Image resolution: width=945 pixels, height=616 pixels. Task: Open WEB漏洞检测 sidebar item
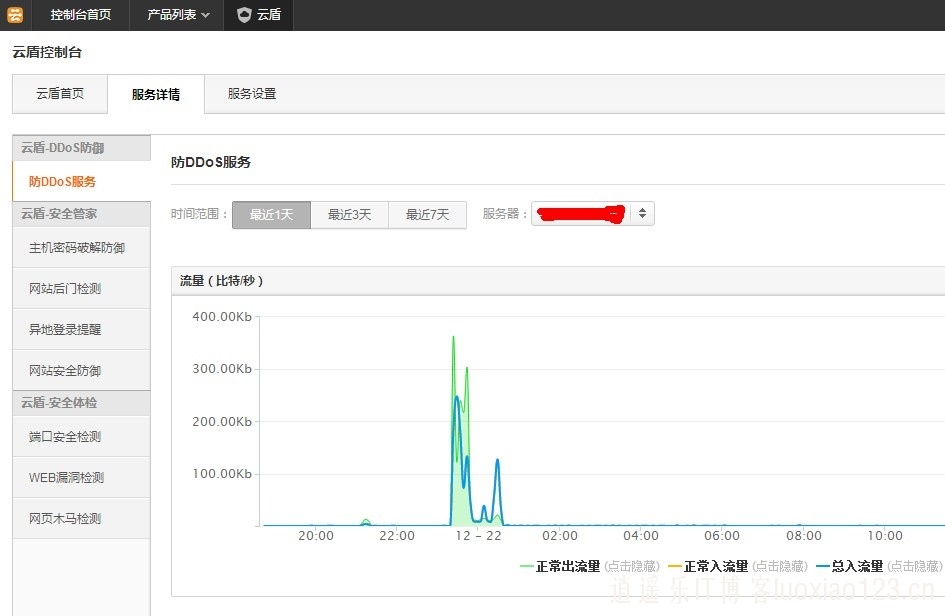tap(81, 477)
